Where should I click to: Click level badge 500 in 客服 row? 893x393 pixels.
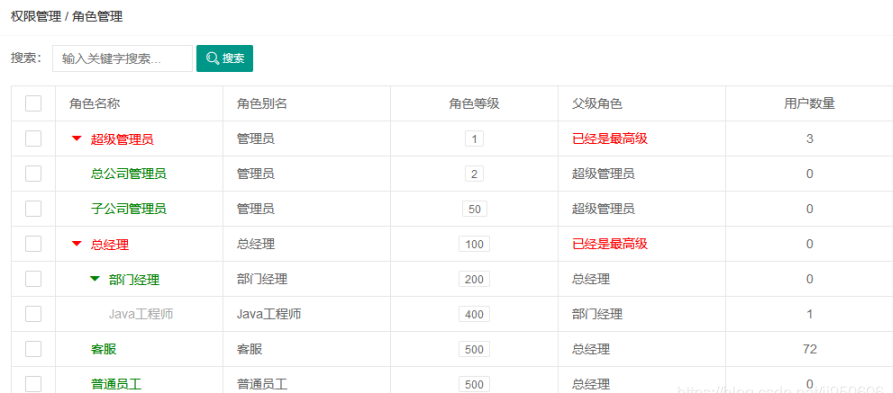click(474, 349)
